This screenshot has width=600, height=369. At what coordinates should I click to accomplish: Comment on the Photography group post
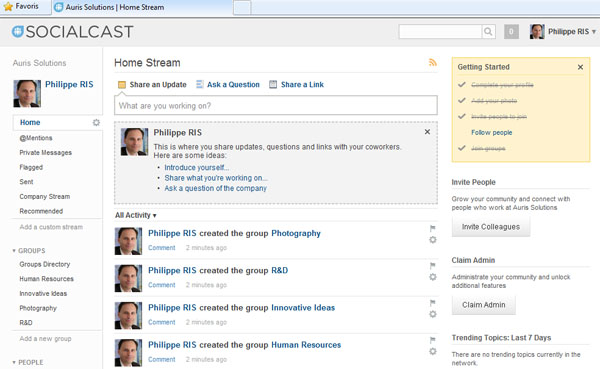161,248
